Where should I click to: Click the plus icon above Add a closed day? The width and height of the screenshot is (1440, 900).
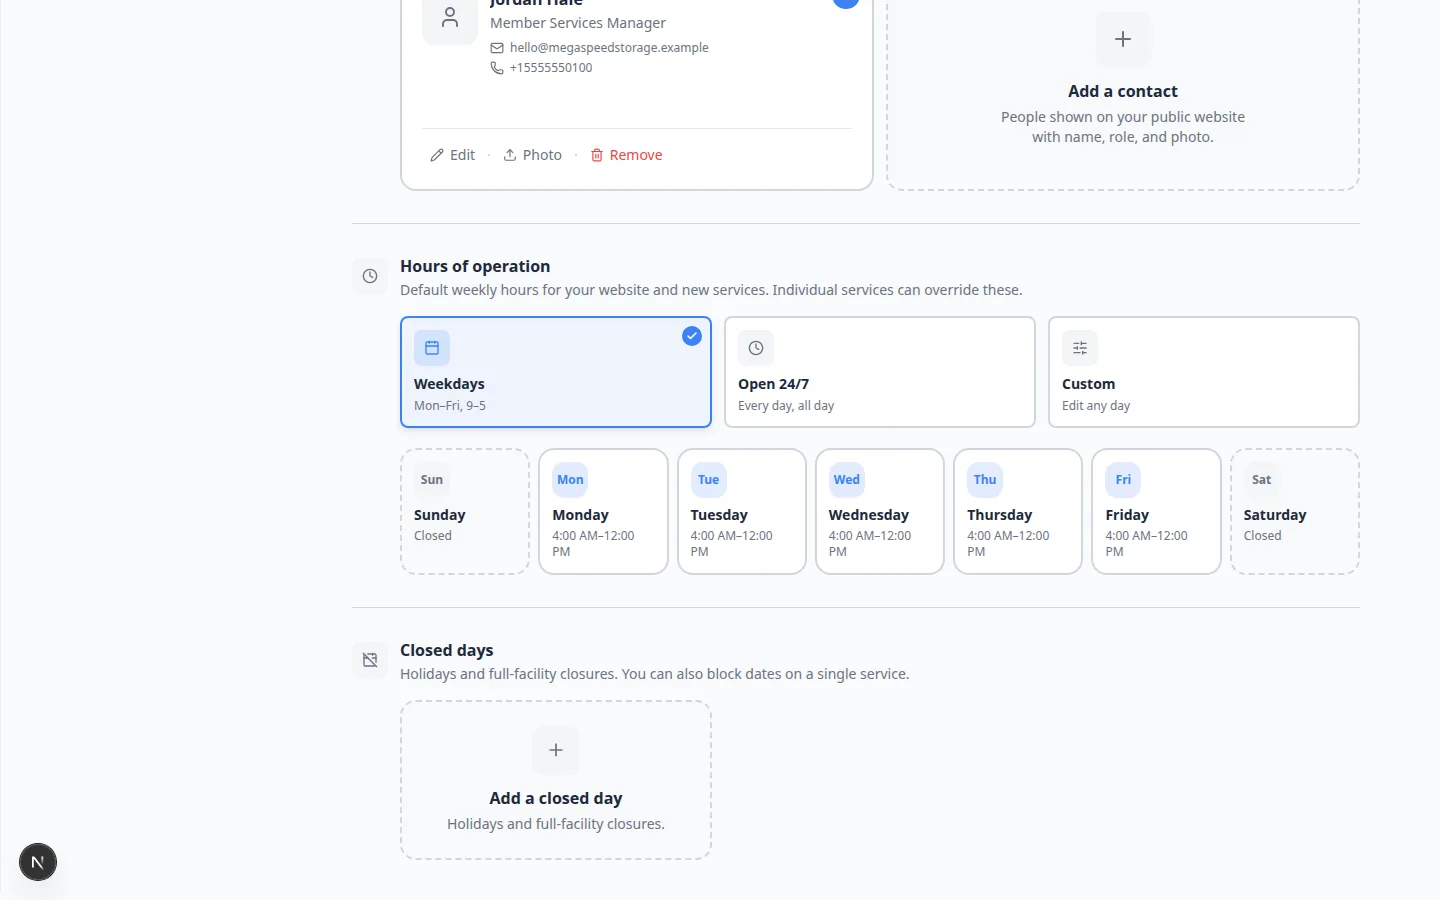pyautogui.click(x=556, y=750)
